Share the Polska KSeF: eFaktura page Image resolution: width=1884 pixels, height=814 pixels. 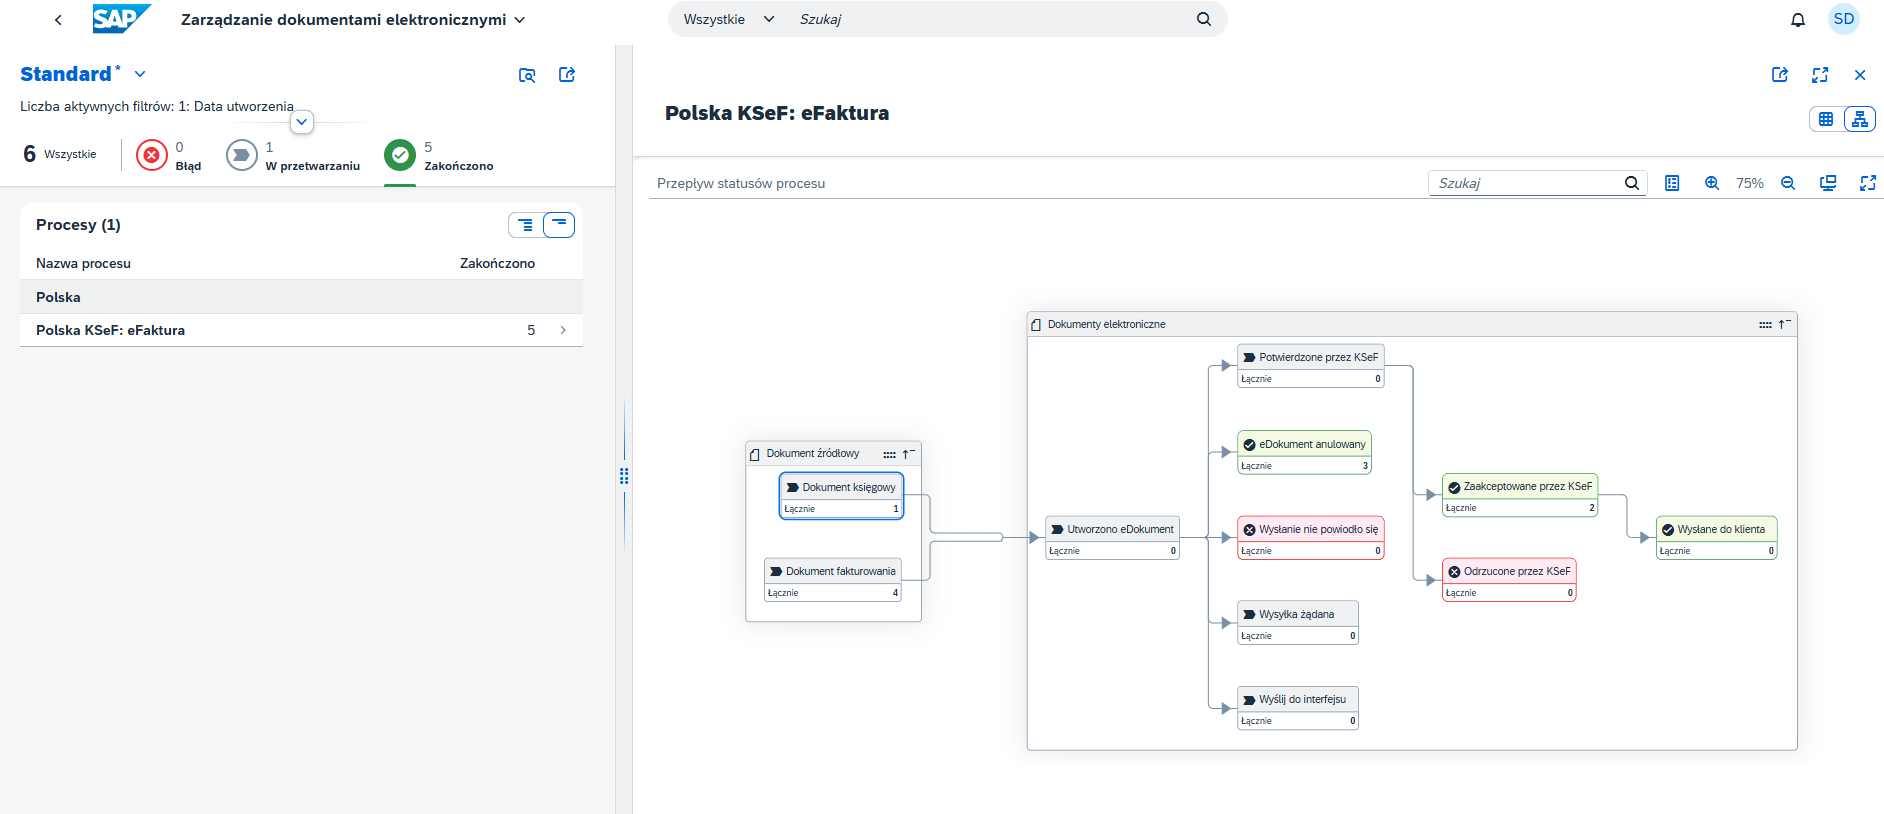coord(1779,75)
